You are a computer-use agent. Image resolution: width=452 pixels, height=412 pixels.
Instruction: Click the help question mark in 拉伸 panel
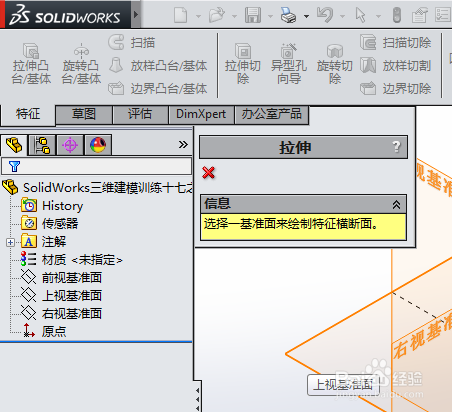click(x=396, y=147)
